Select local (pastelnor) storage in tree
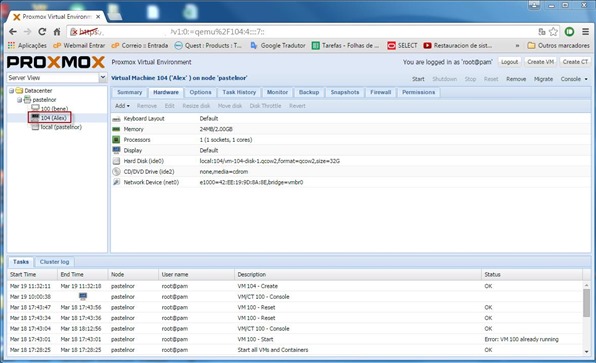Viewport: 596px width, 363px height. [61, 127]
